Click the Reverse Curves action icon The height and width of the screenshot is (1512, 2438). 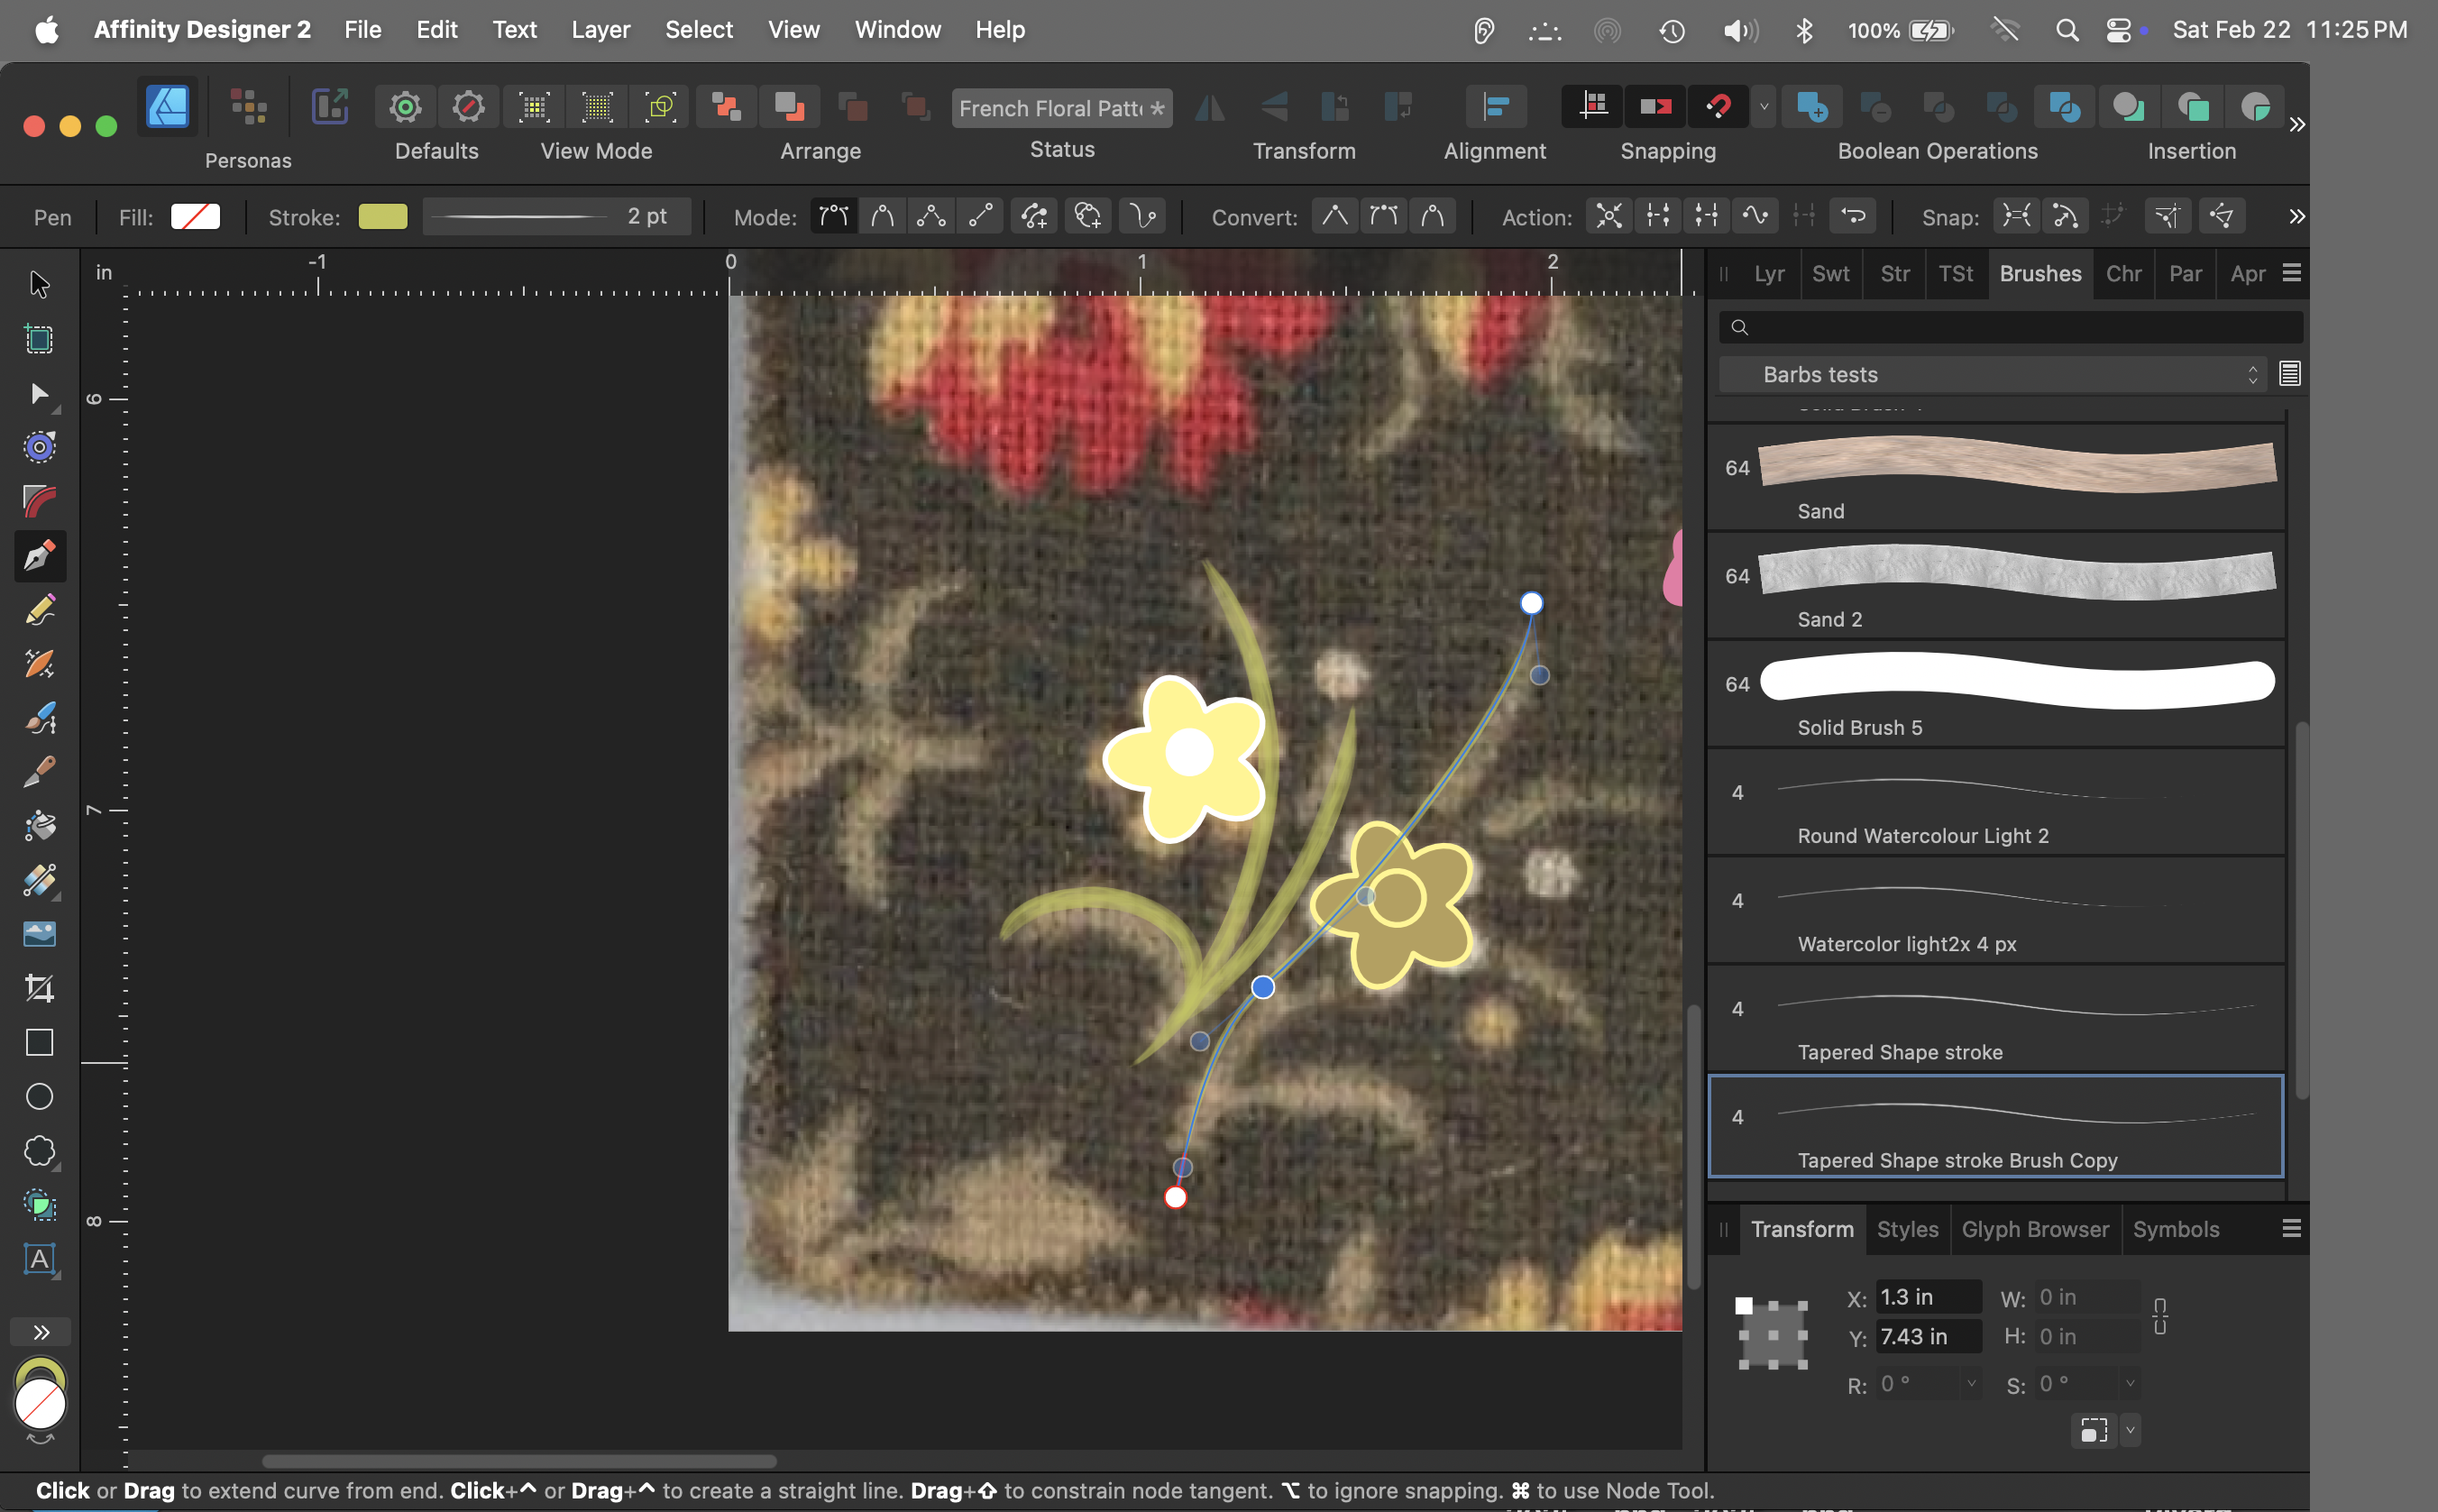1853,216
